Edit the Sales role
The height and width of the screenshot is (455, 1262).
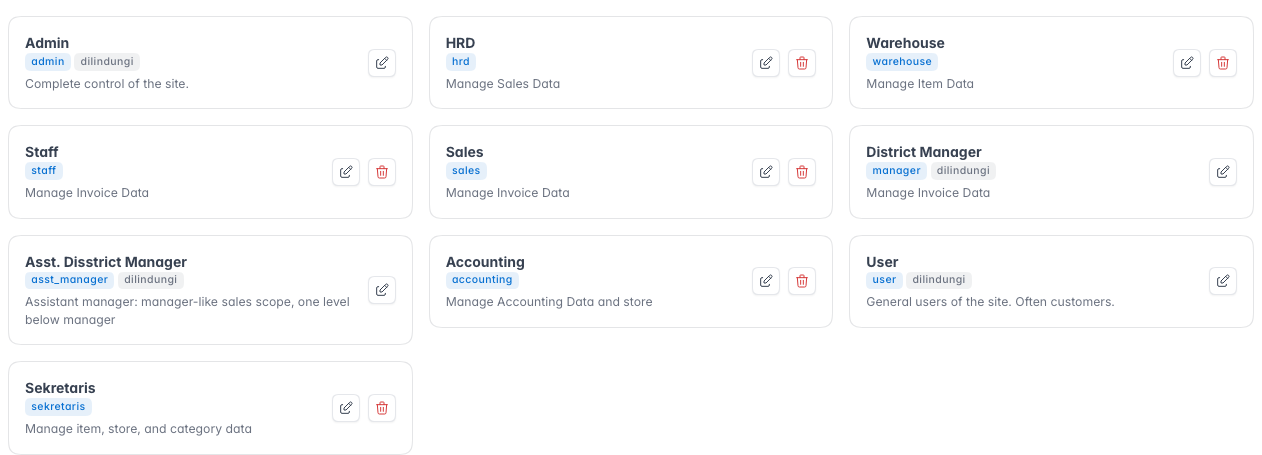point(766,172)
